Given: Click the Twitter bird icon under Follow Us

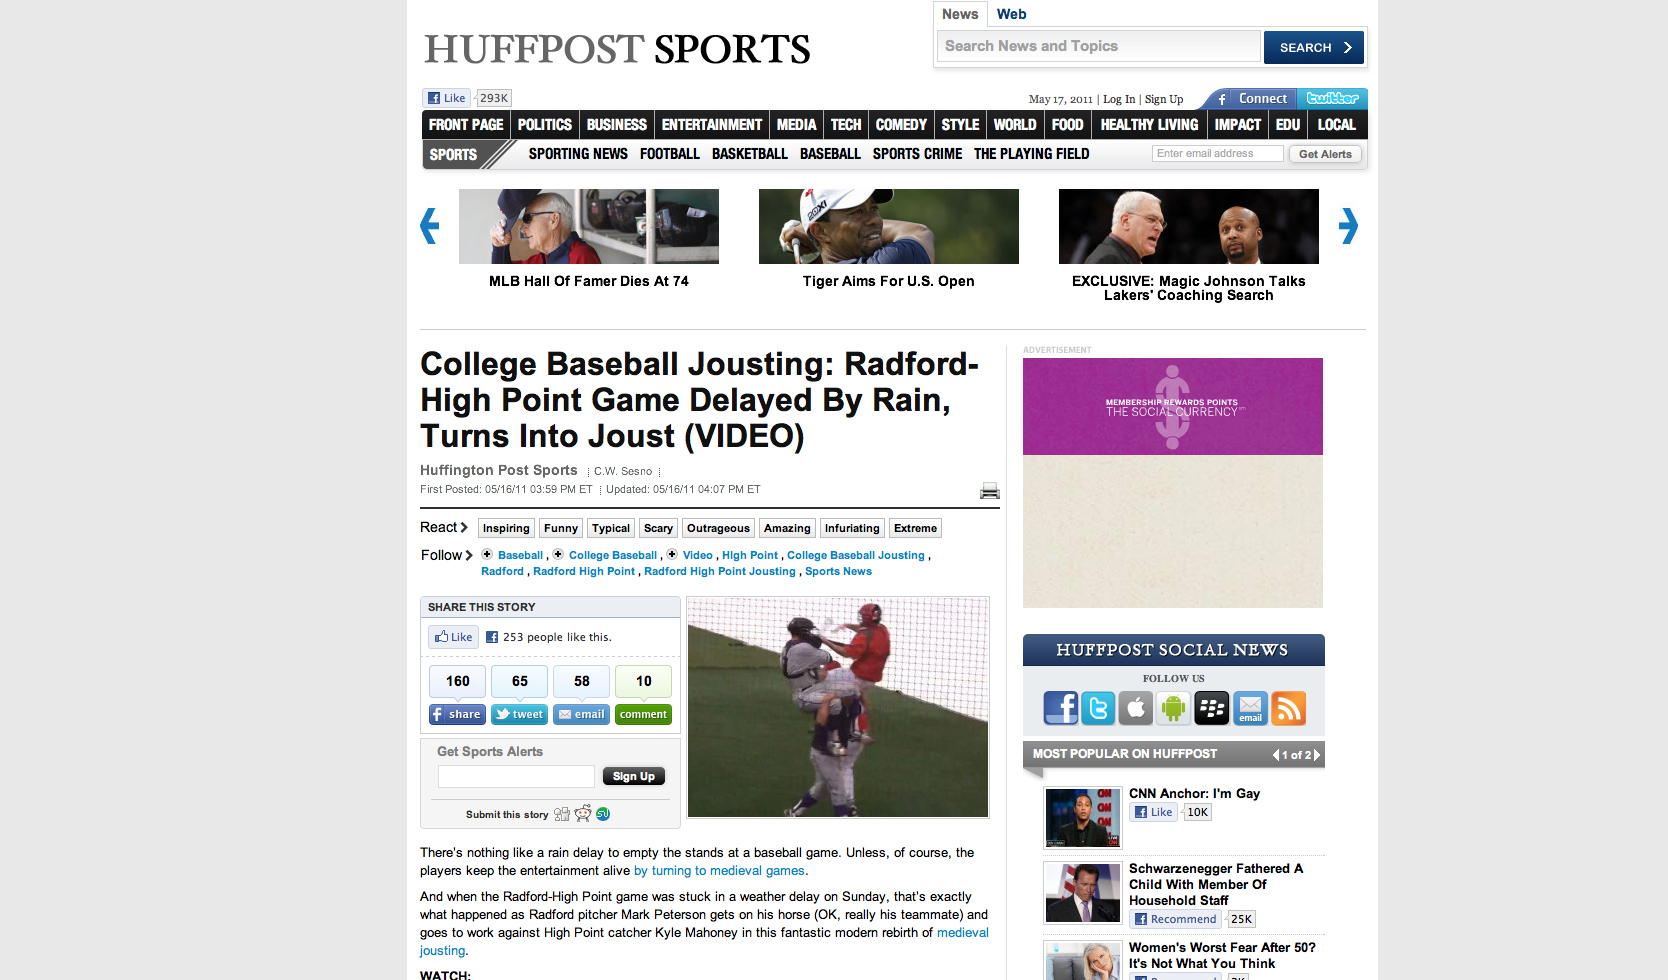Looking at the screenshot, I should coord(1098,708).
